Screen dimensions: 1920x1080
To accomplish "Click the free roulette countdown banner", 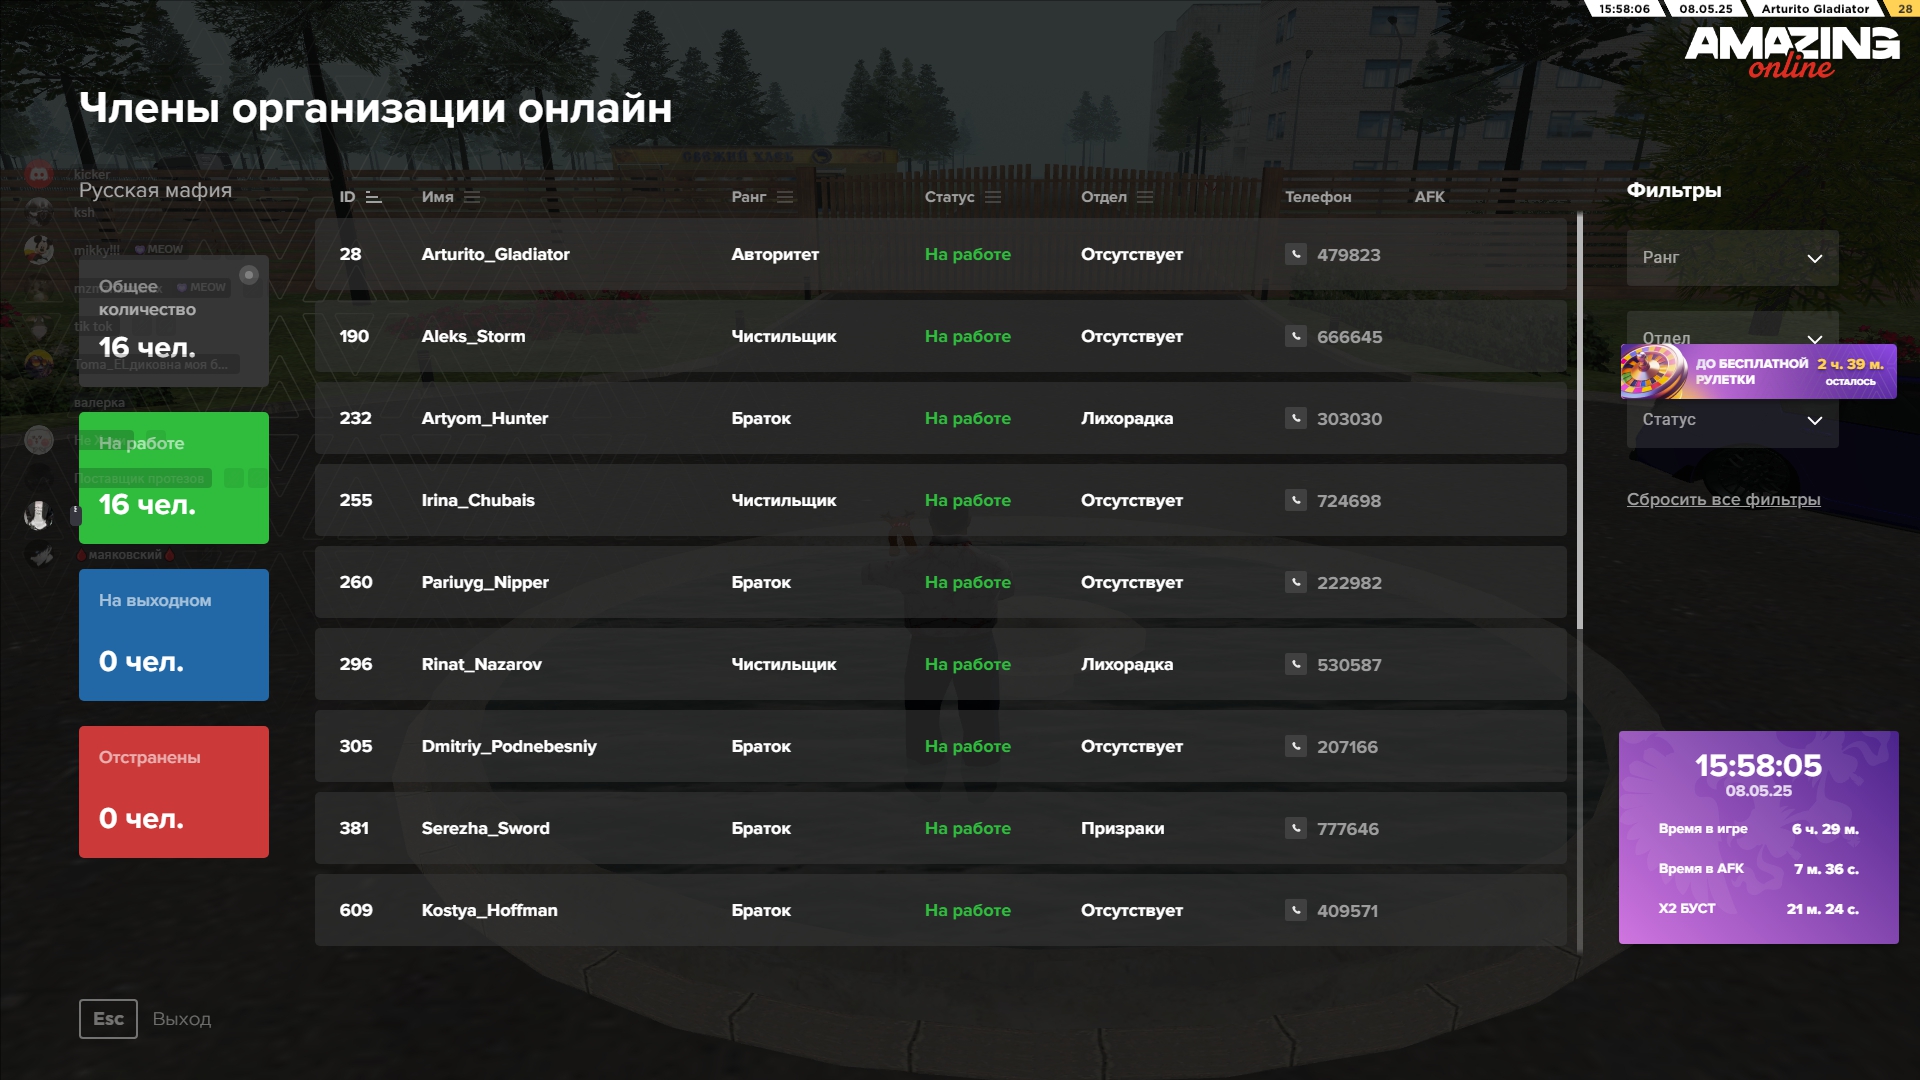I will (1757, 372).
